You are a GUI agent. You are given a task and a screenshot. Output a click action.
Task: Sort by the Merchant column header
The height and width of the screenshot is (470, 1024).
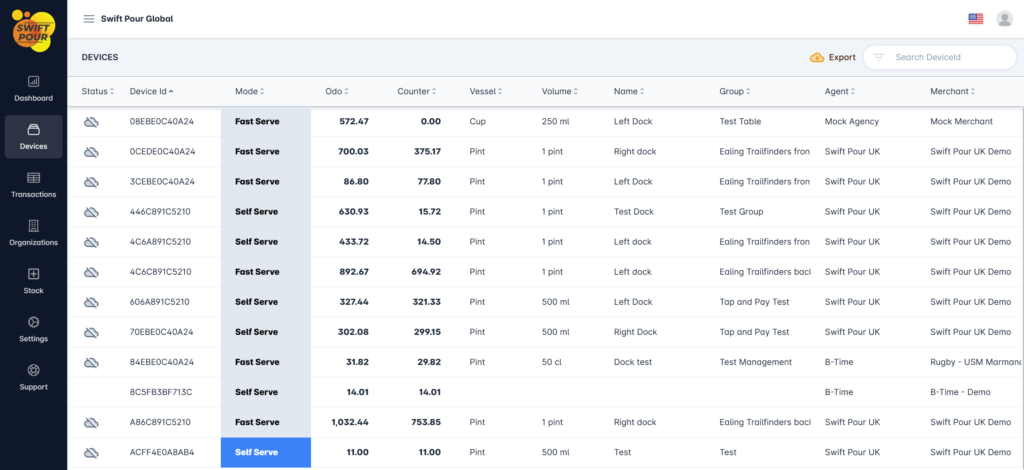951,92
